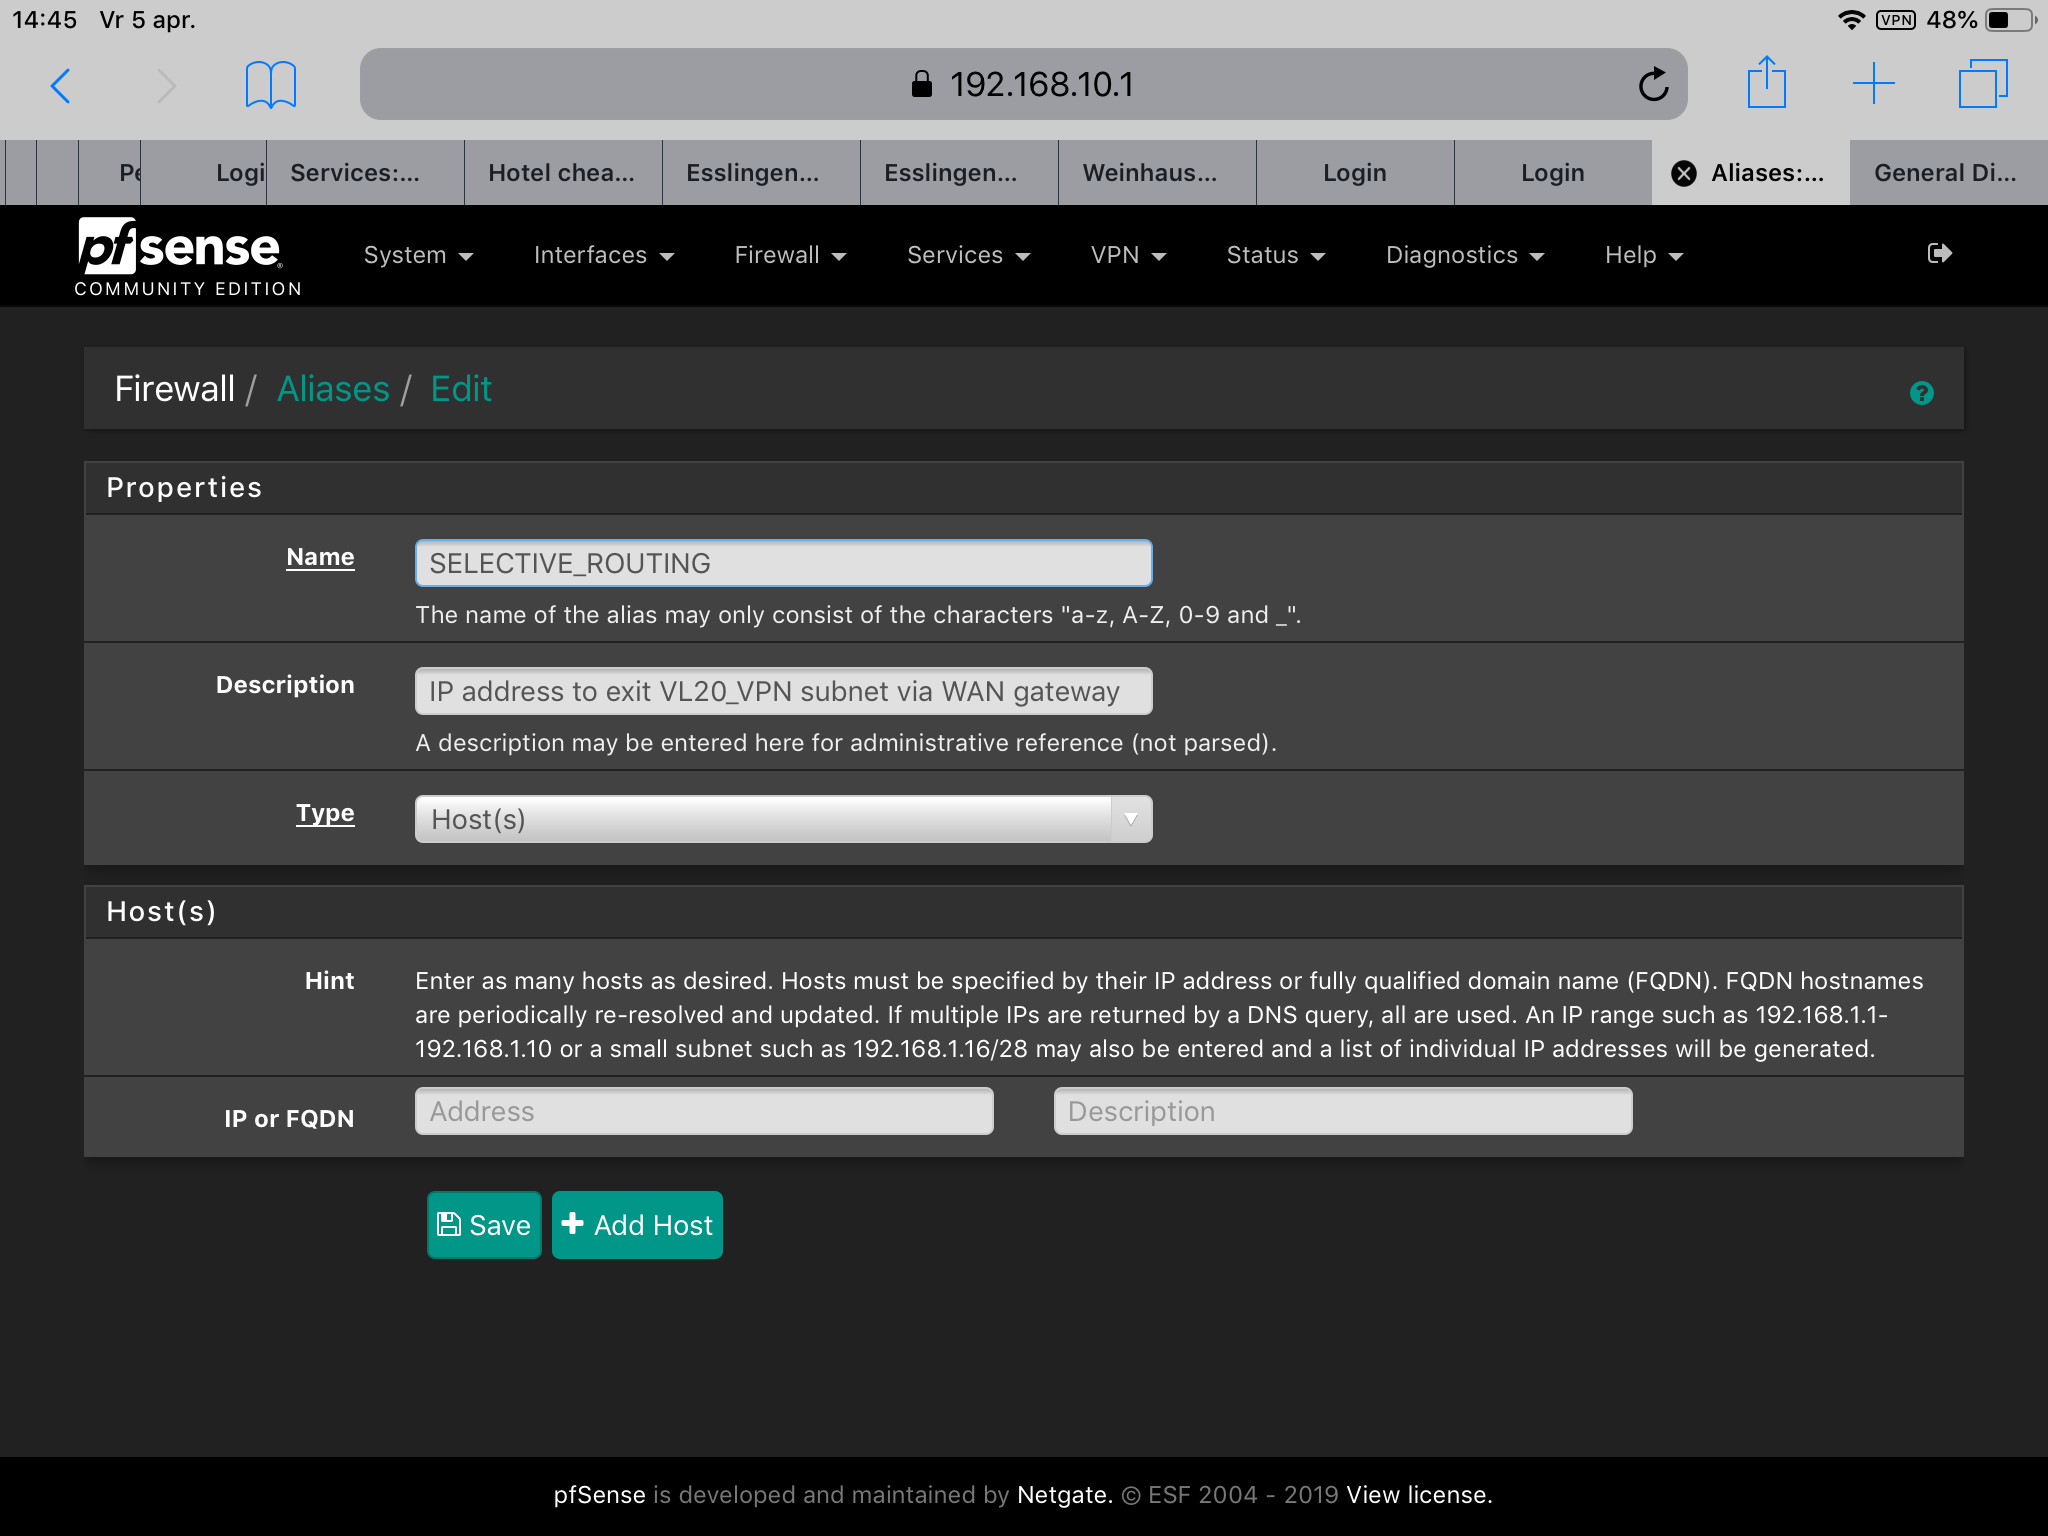Switch to the General Di... tab
This screenshot has height=1536, width=2048.
tap(1945, 174)
